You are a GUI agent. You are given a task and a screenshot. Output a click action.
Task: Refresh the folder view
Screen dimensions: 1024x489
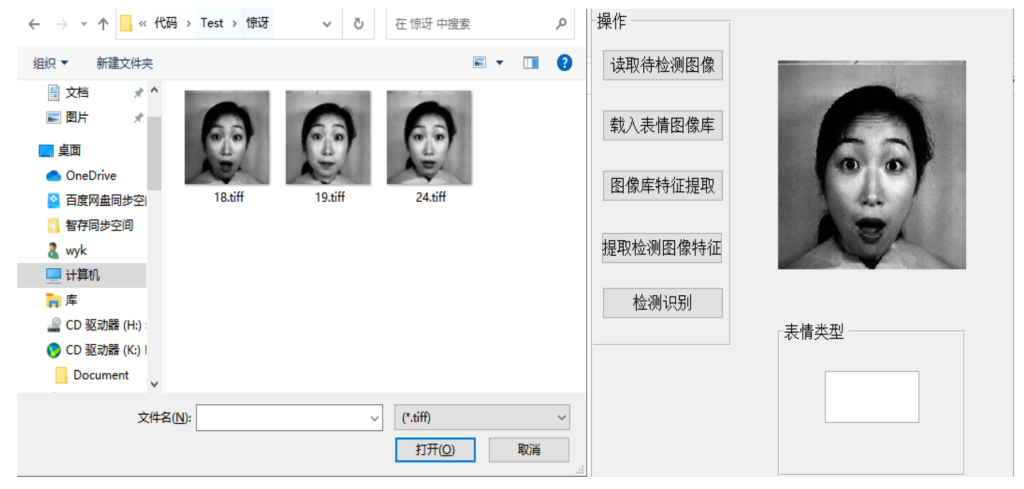coord(358,24)
